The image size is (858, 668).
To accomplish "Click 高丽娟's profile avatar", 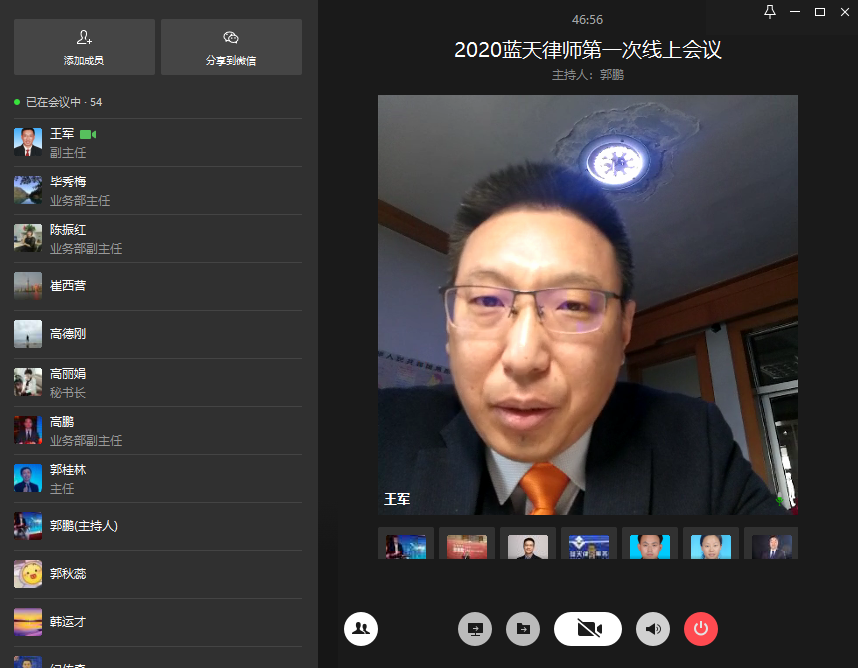I will click(x=28, y=382).
